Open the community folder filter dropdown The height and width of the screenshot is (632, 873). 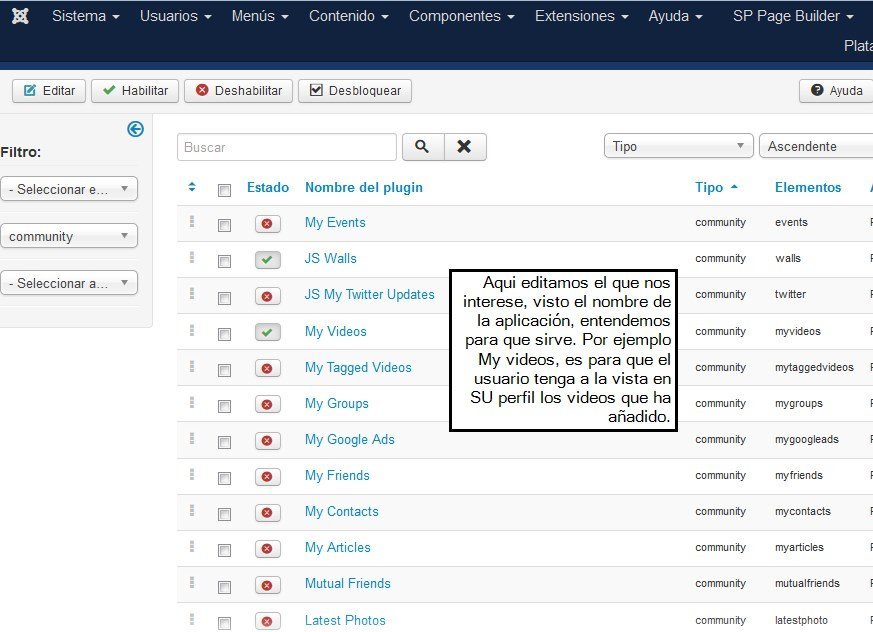click(x=68, y=236)
